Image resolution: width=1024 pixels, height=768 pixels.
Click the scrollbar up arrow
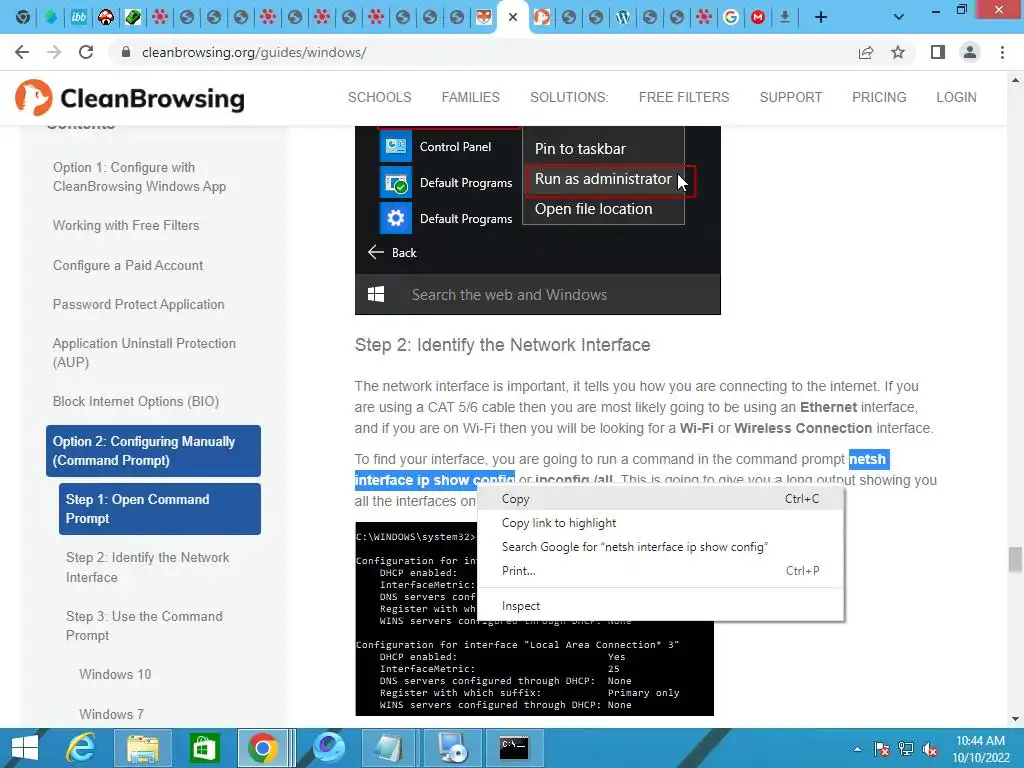click(1015, 80)
